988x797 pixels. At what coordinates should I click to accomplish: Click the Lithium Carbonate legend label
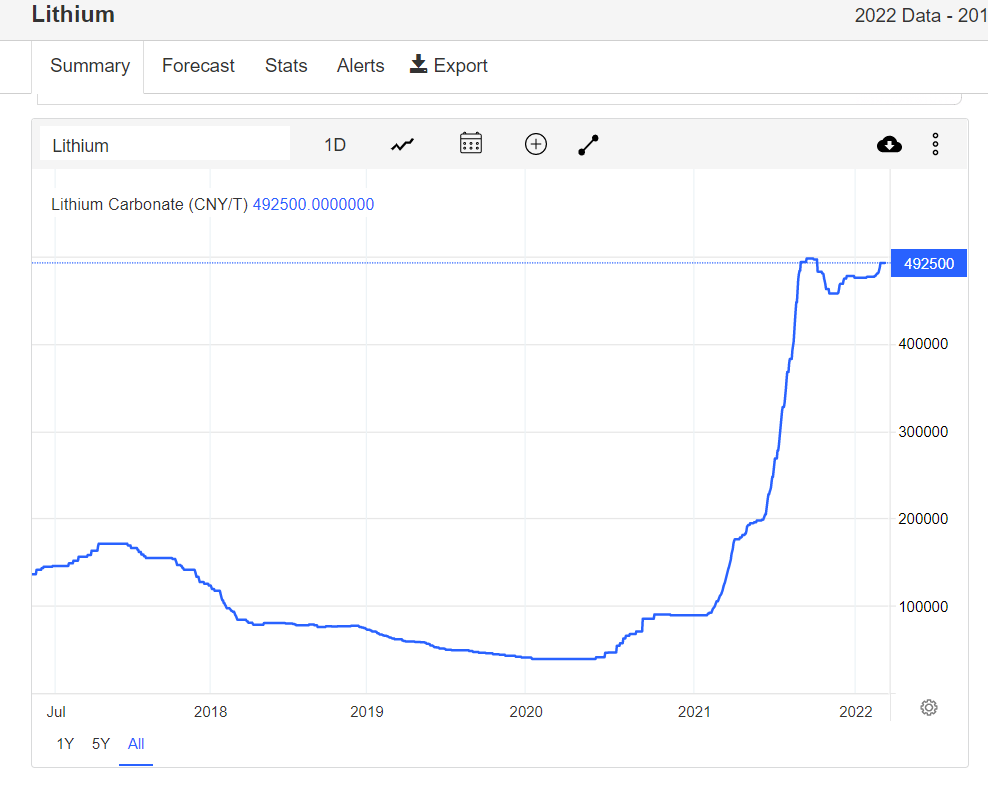(x=149, y=204)
